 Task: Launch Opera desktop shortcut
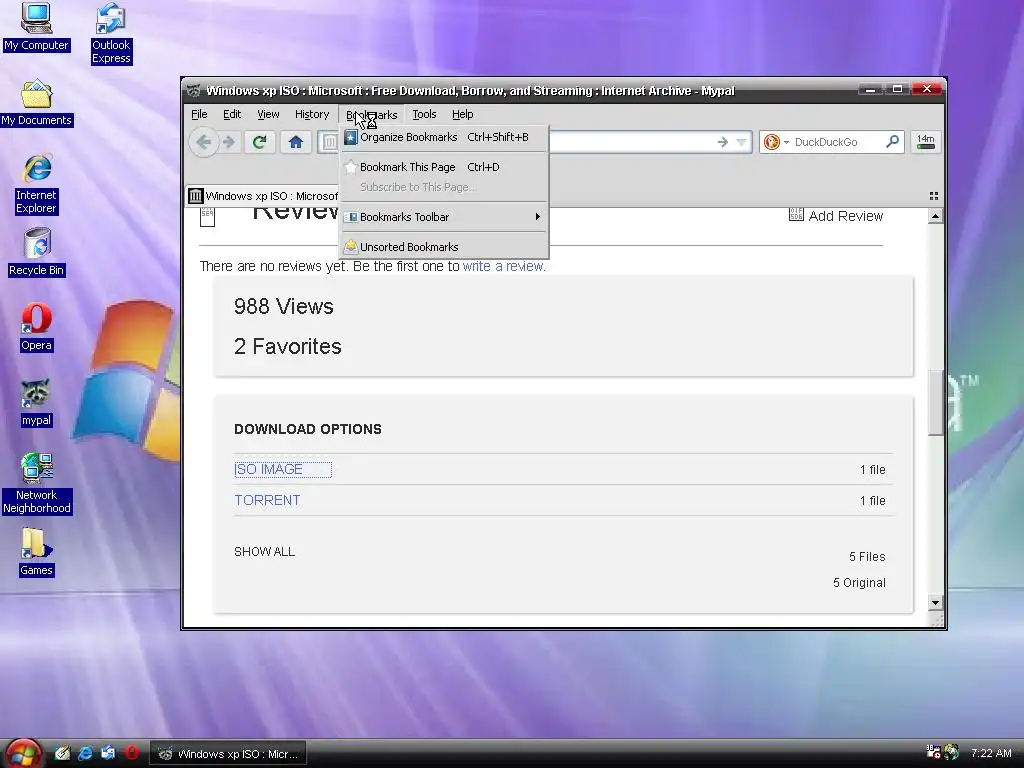[x=36, y=327]
